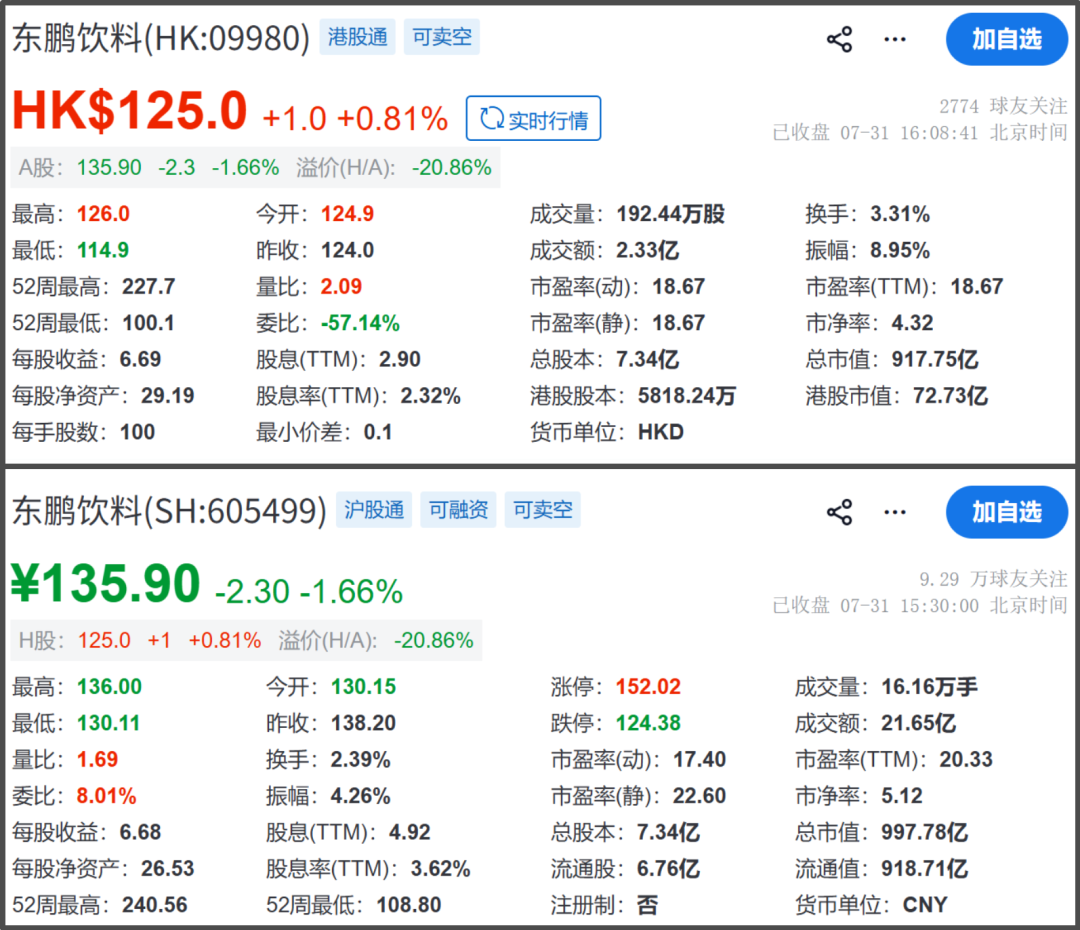Click 52周最低 100.1 value

pyautogui.click(x=148, y=323)
